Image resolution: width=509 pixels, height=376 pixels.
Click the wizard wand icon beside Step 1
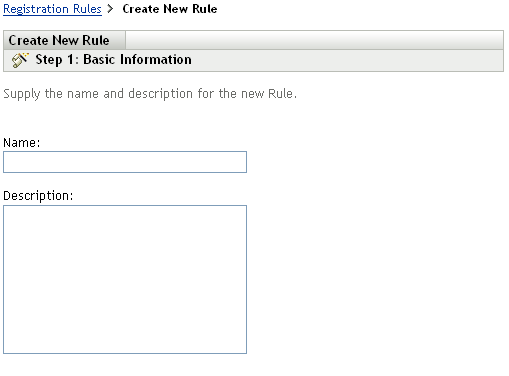coord(20,60)
